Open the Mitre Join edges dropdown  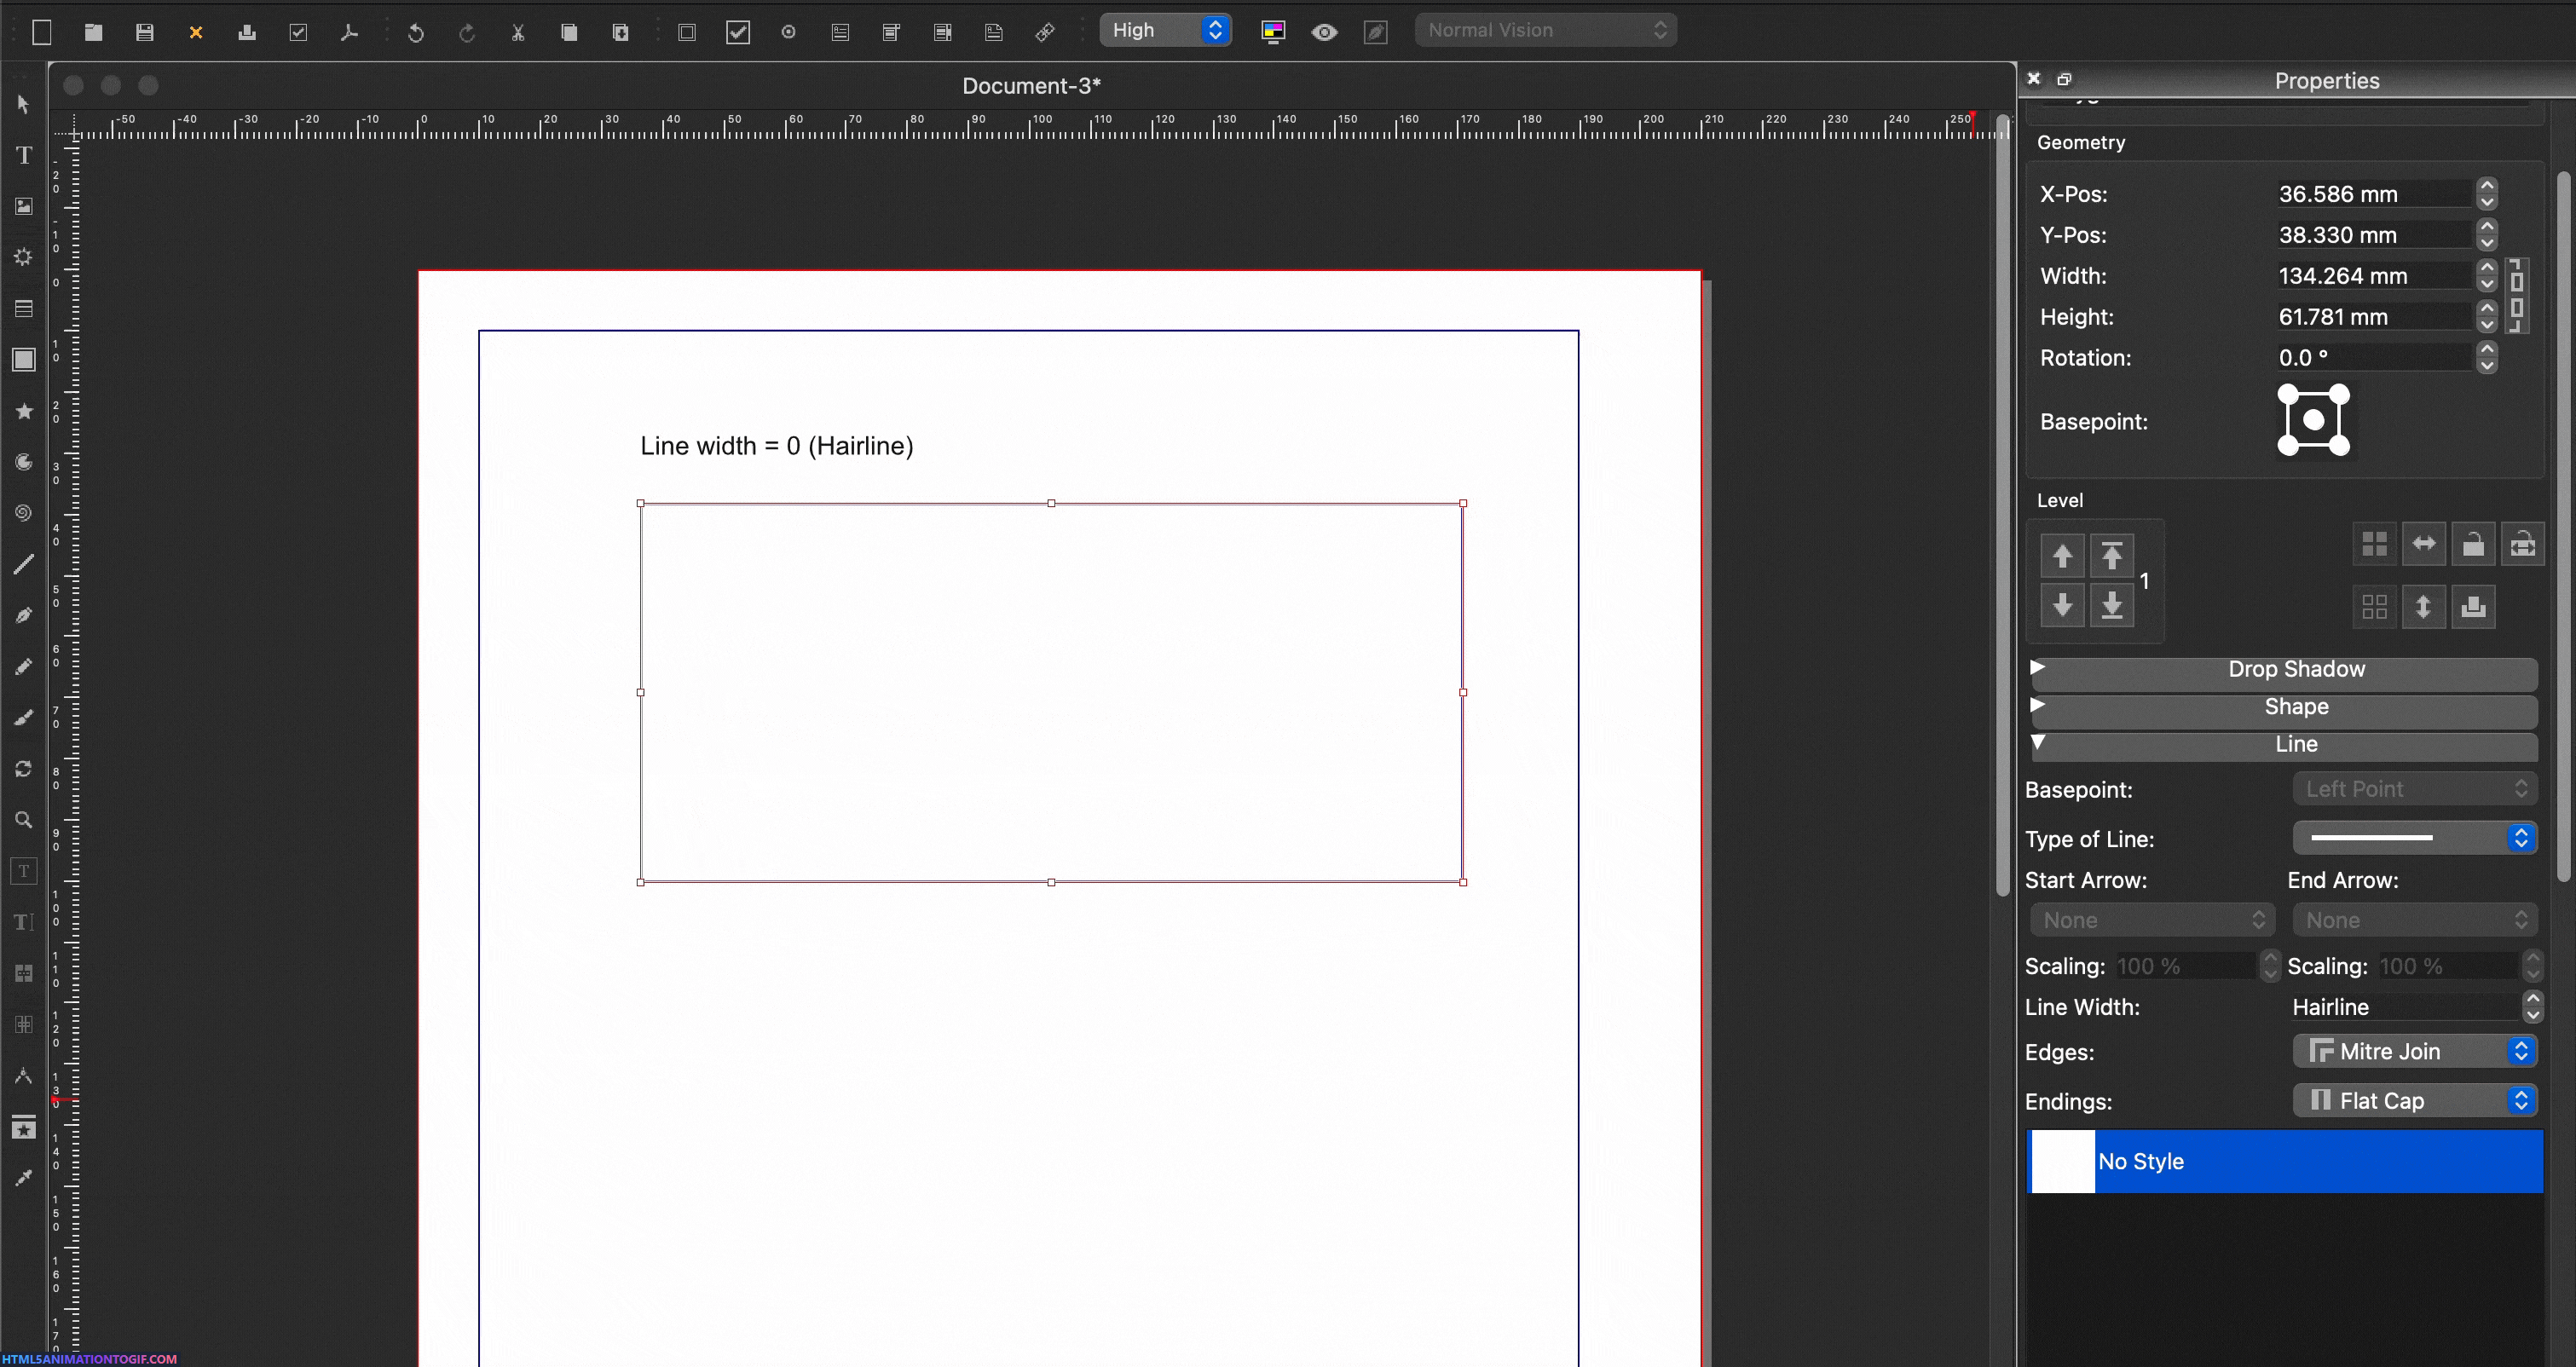tap(2414, 1051)
